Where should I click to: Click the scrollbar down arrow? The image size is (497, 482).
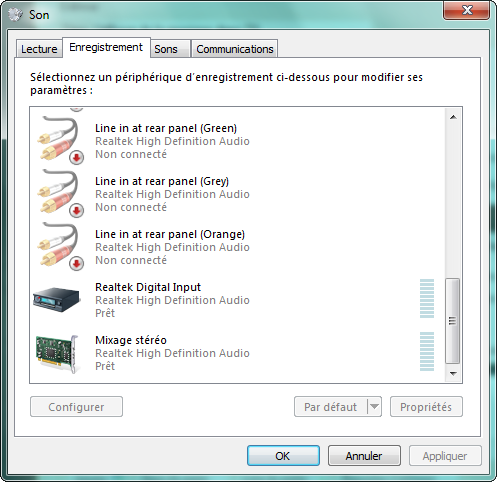coord(453,374)
